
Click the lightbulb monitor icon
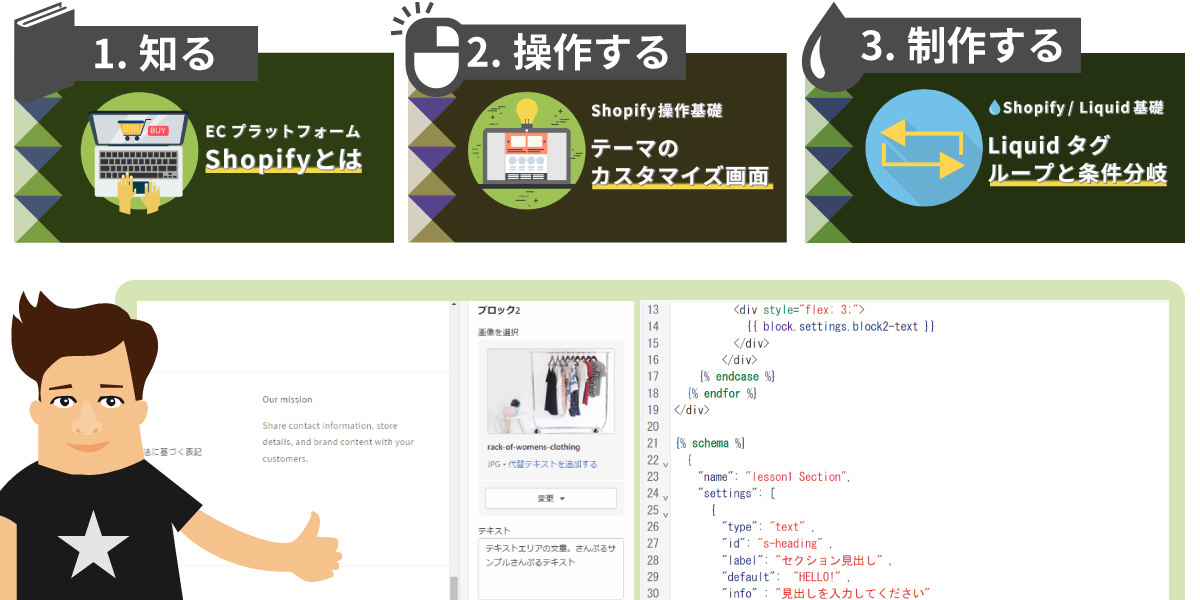526,150
